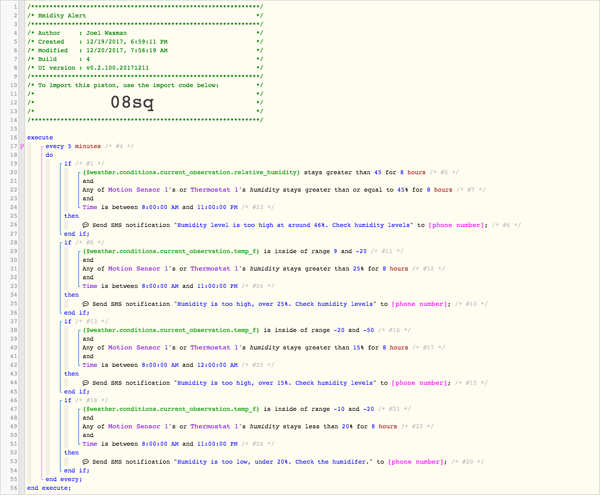
Task: Click the message 'Humidity is too low, under 20%'
Action: pyautogui.click(x=273, y=462)
